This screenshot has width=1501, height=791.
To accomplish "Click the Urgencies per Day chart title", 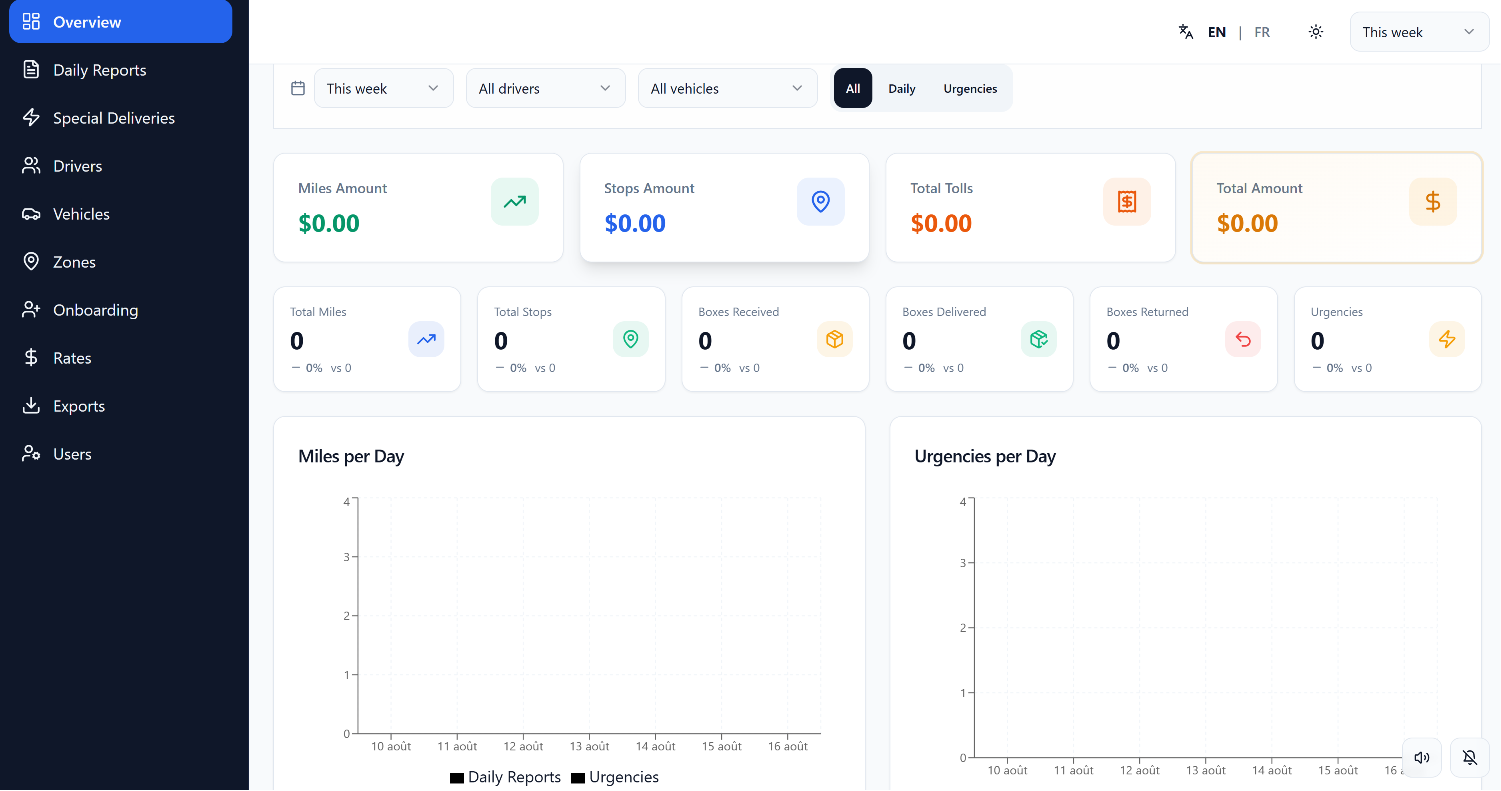I will pyautogui.click(x=985, y=456).
